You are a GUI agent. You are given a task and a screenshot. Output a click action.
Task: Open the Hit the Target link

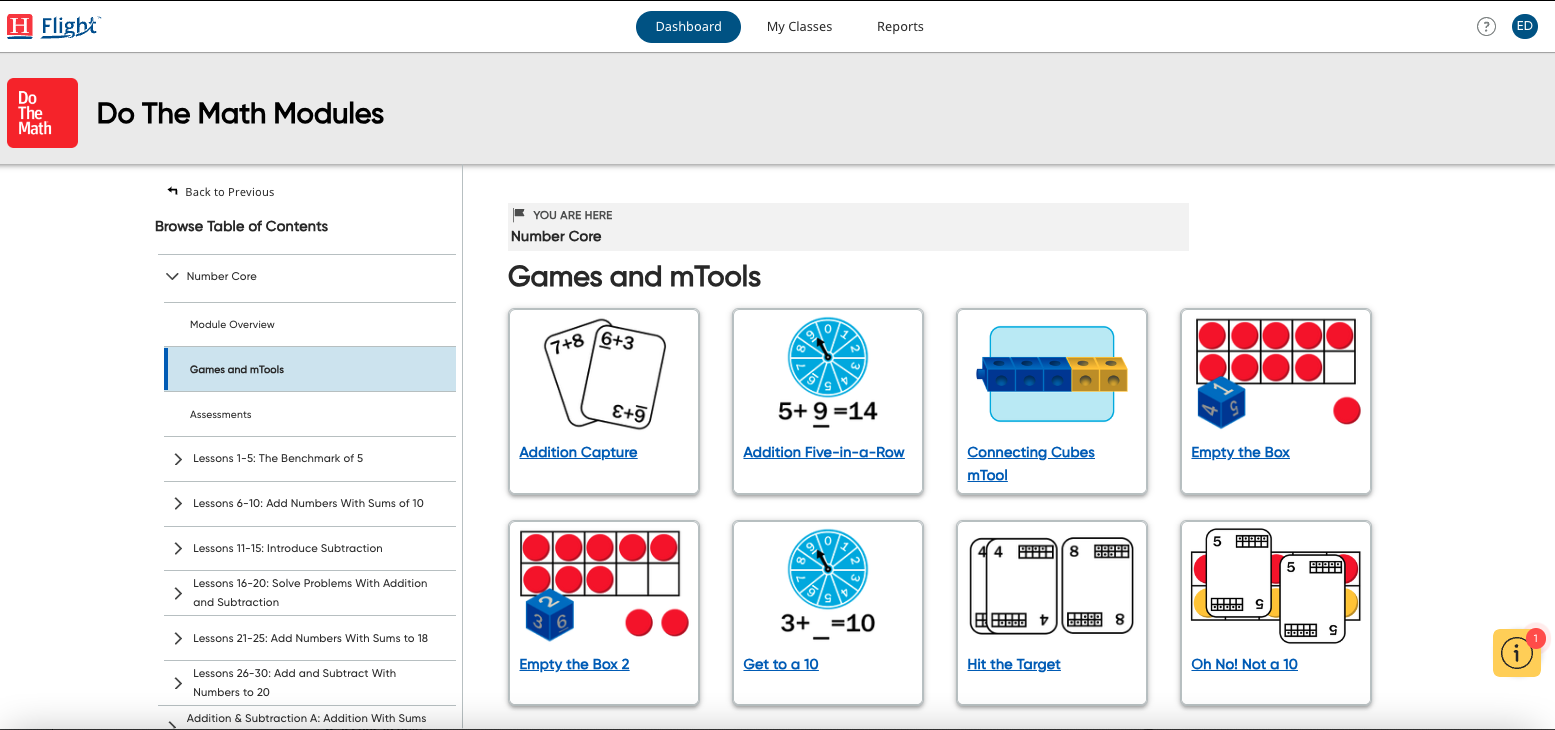tap(1013, 664)
